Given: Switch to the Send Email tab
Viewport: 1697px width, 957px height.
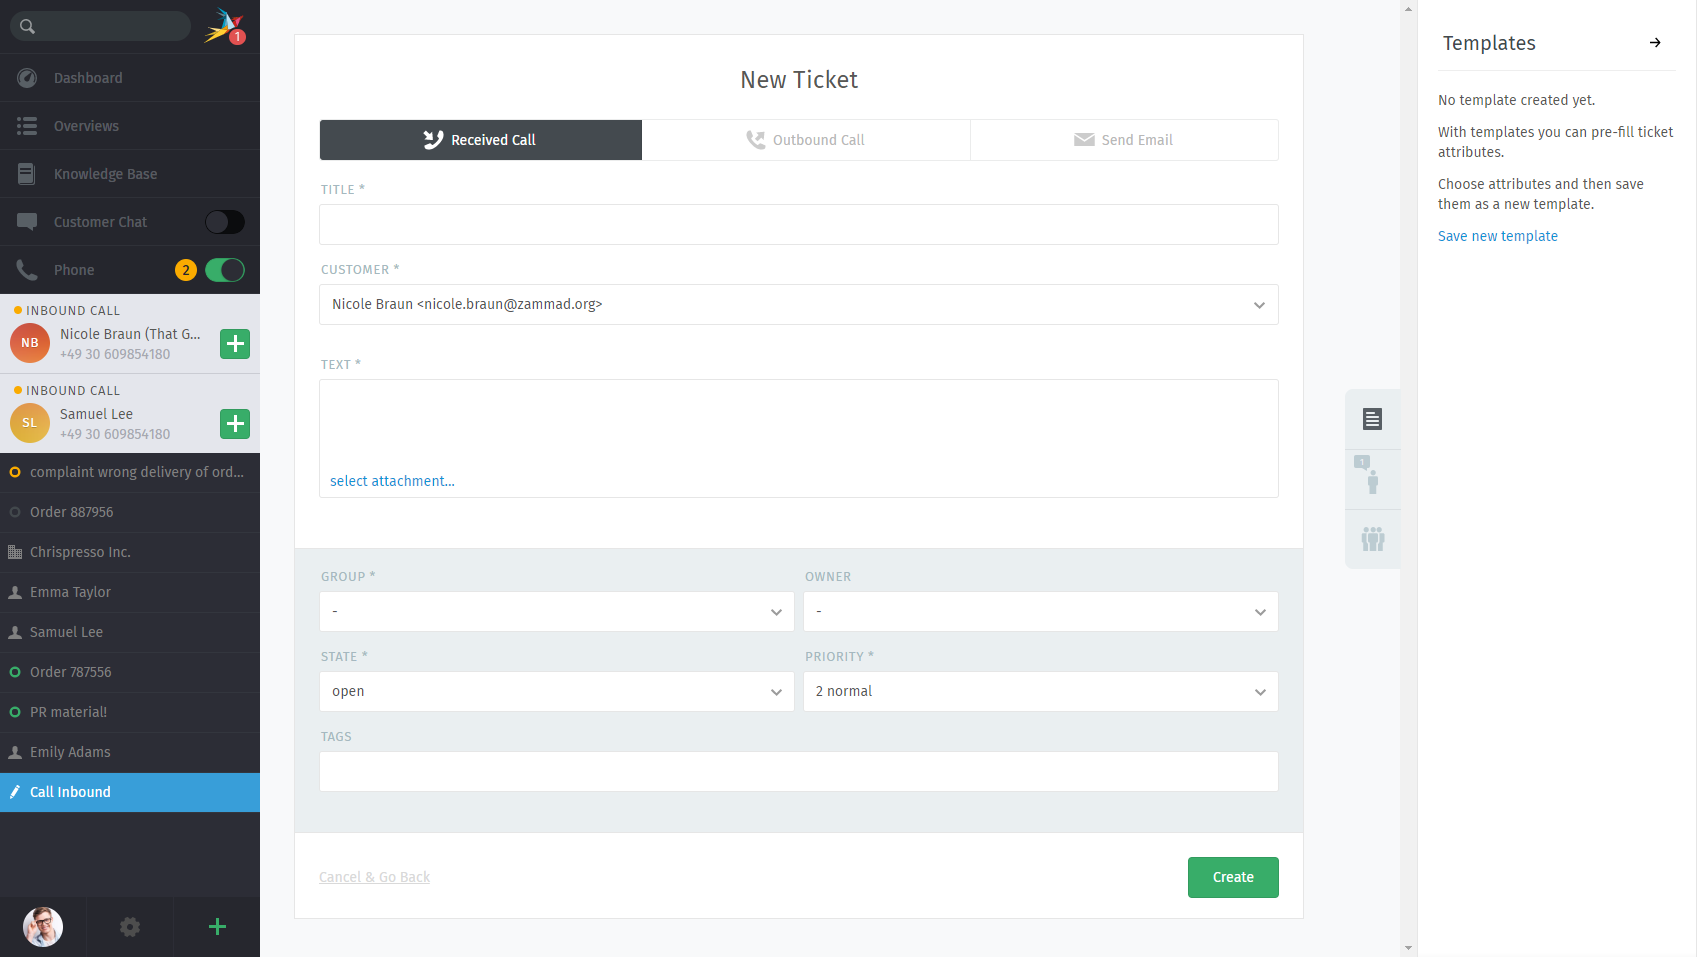Looking at the screenshot, I should point(1123,140).
